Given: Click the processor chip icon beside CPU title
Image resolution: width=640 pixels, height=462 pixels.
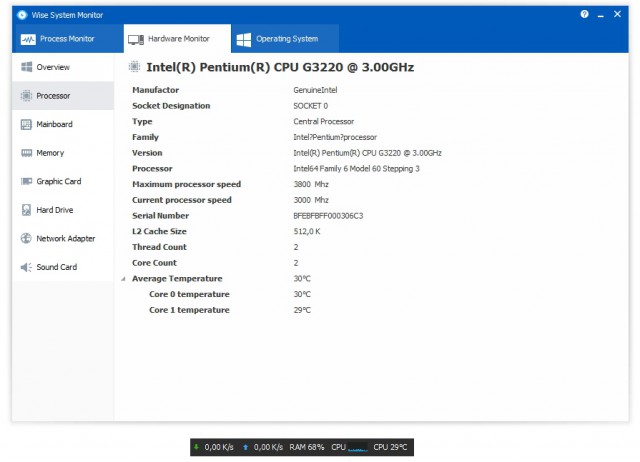Looking at the screenshot, I should click(134, 66).
